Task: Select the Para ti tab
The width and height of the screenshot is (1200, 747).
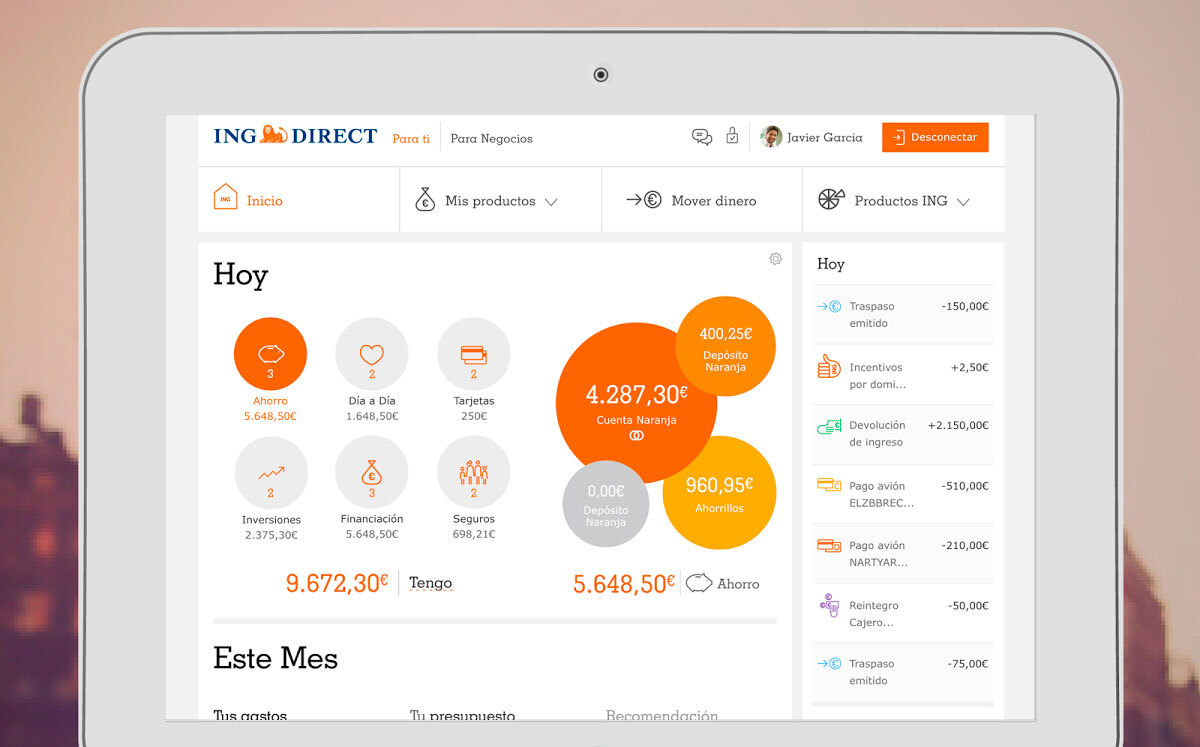Action: point(411,139)
